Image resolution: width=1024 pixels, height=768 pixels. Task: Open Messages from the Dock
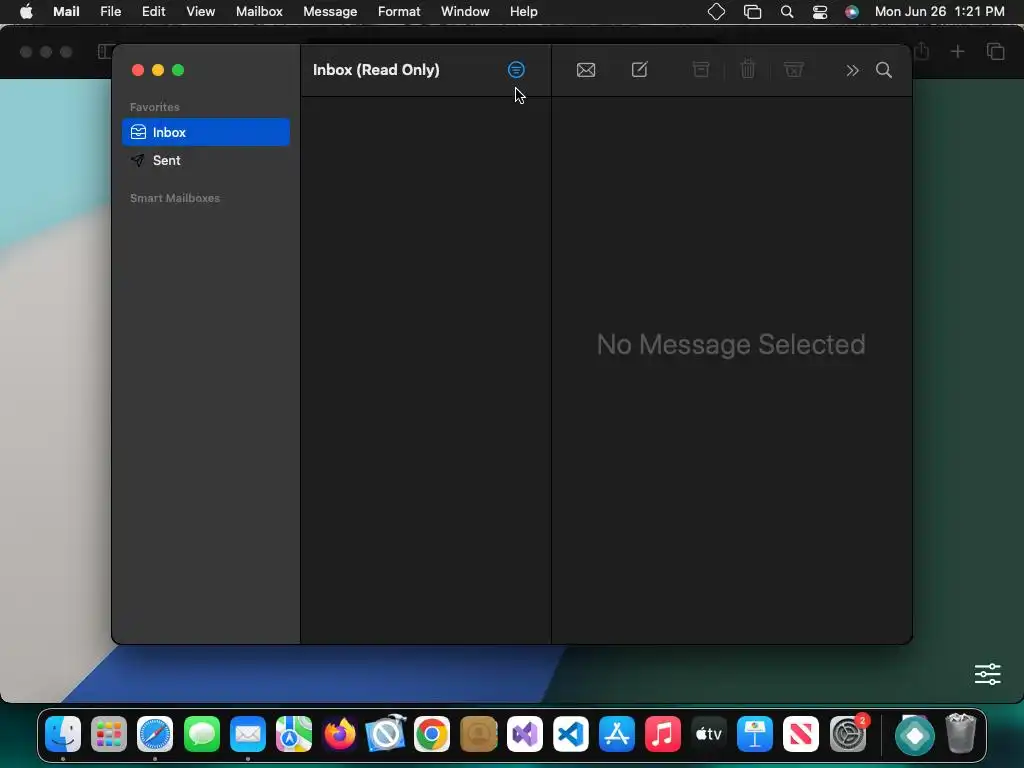202,734
